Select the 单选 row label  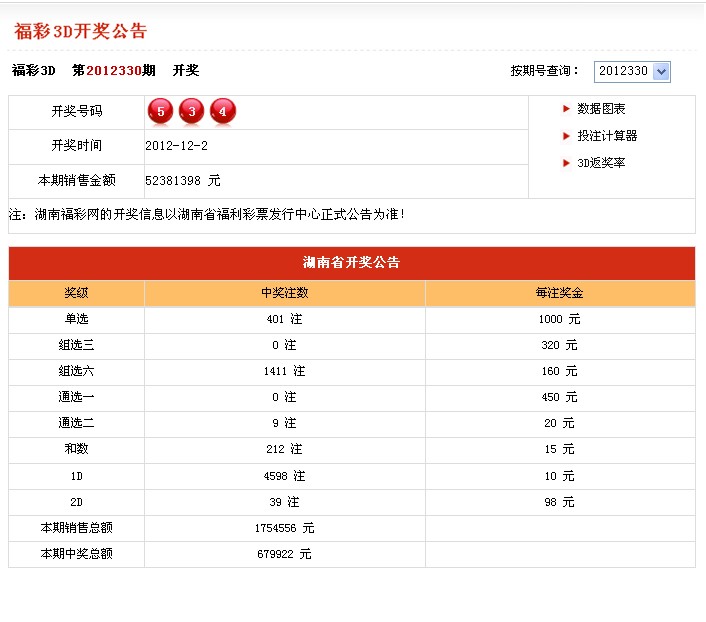77,319
